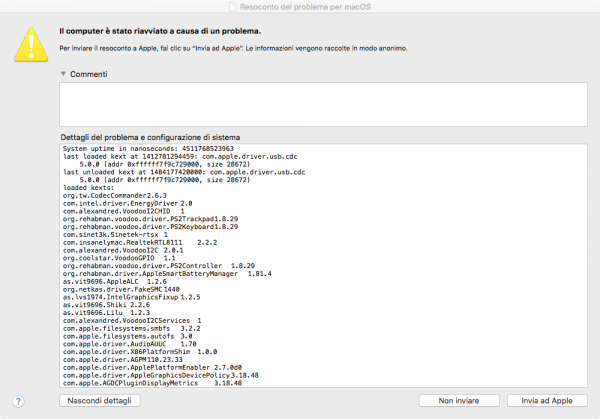Click the window title 'Resoconto del problema'

coord(305,7)
